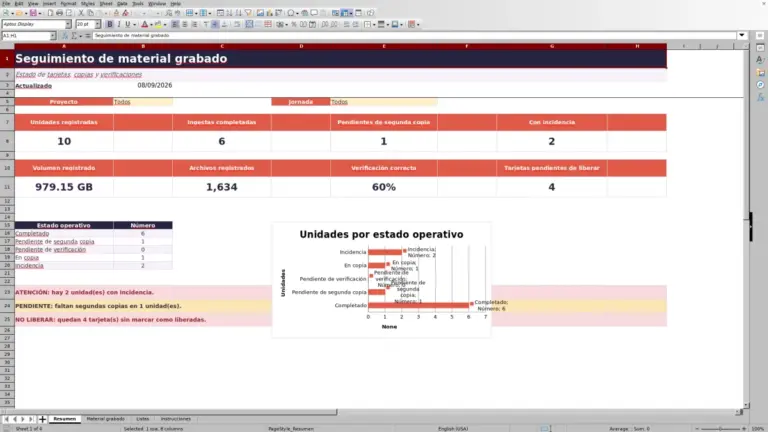
Task: Expand the Font Color dropdown arrow
Action: pos(151,24)
